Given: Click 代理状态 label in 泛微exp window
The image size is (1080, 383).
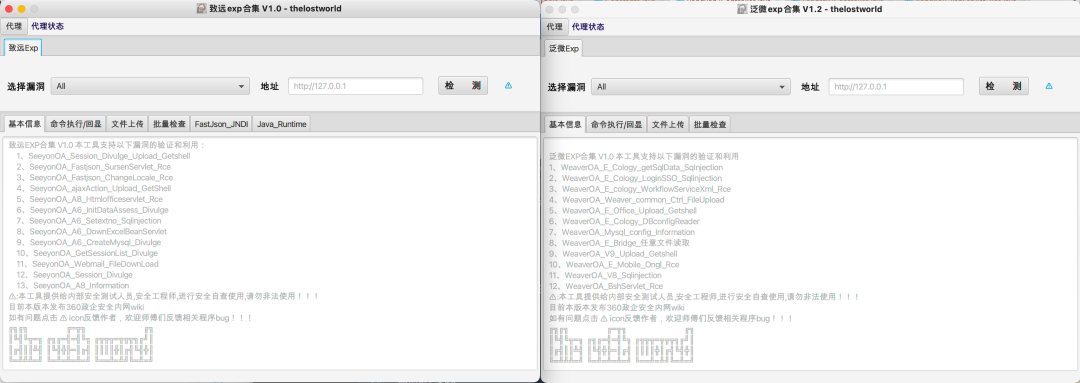Looking at the screenshot, I should 588,27.
